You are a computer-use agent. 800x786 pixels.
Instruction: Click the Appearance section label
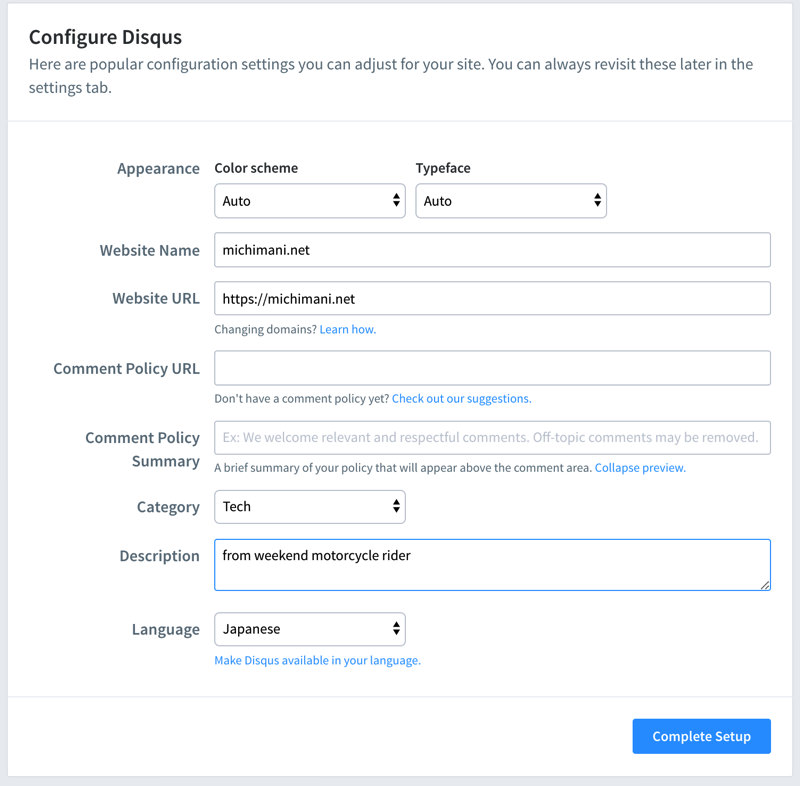158,168
